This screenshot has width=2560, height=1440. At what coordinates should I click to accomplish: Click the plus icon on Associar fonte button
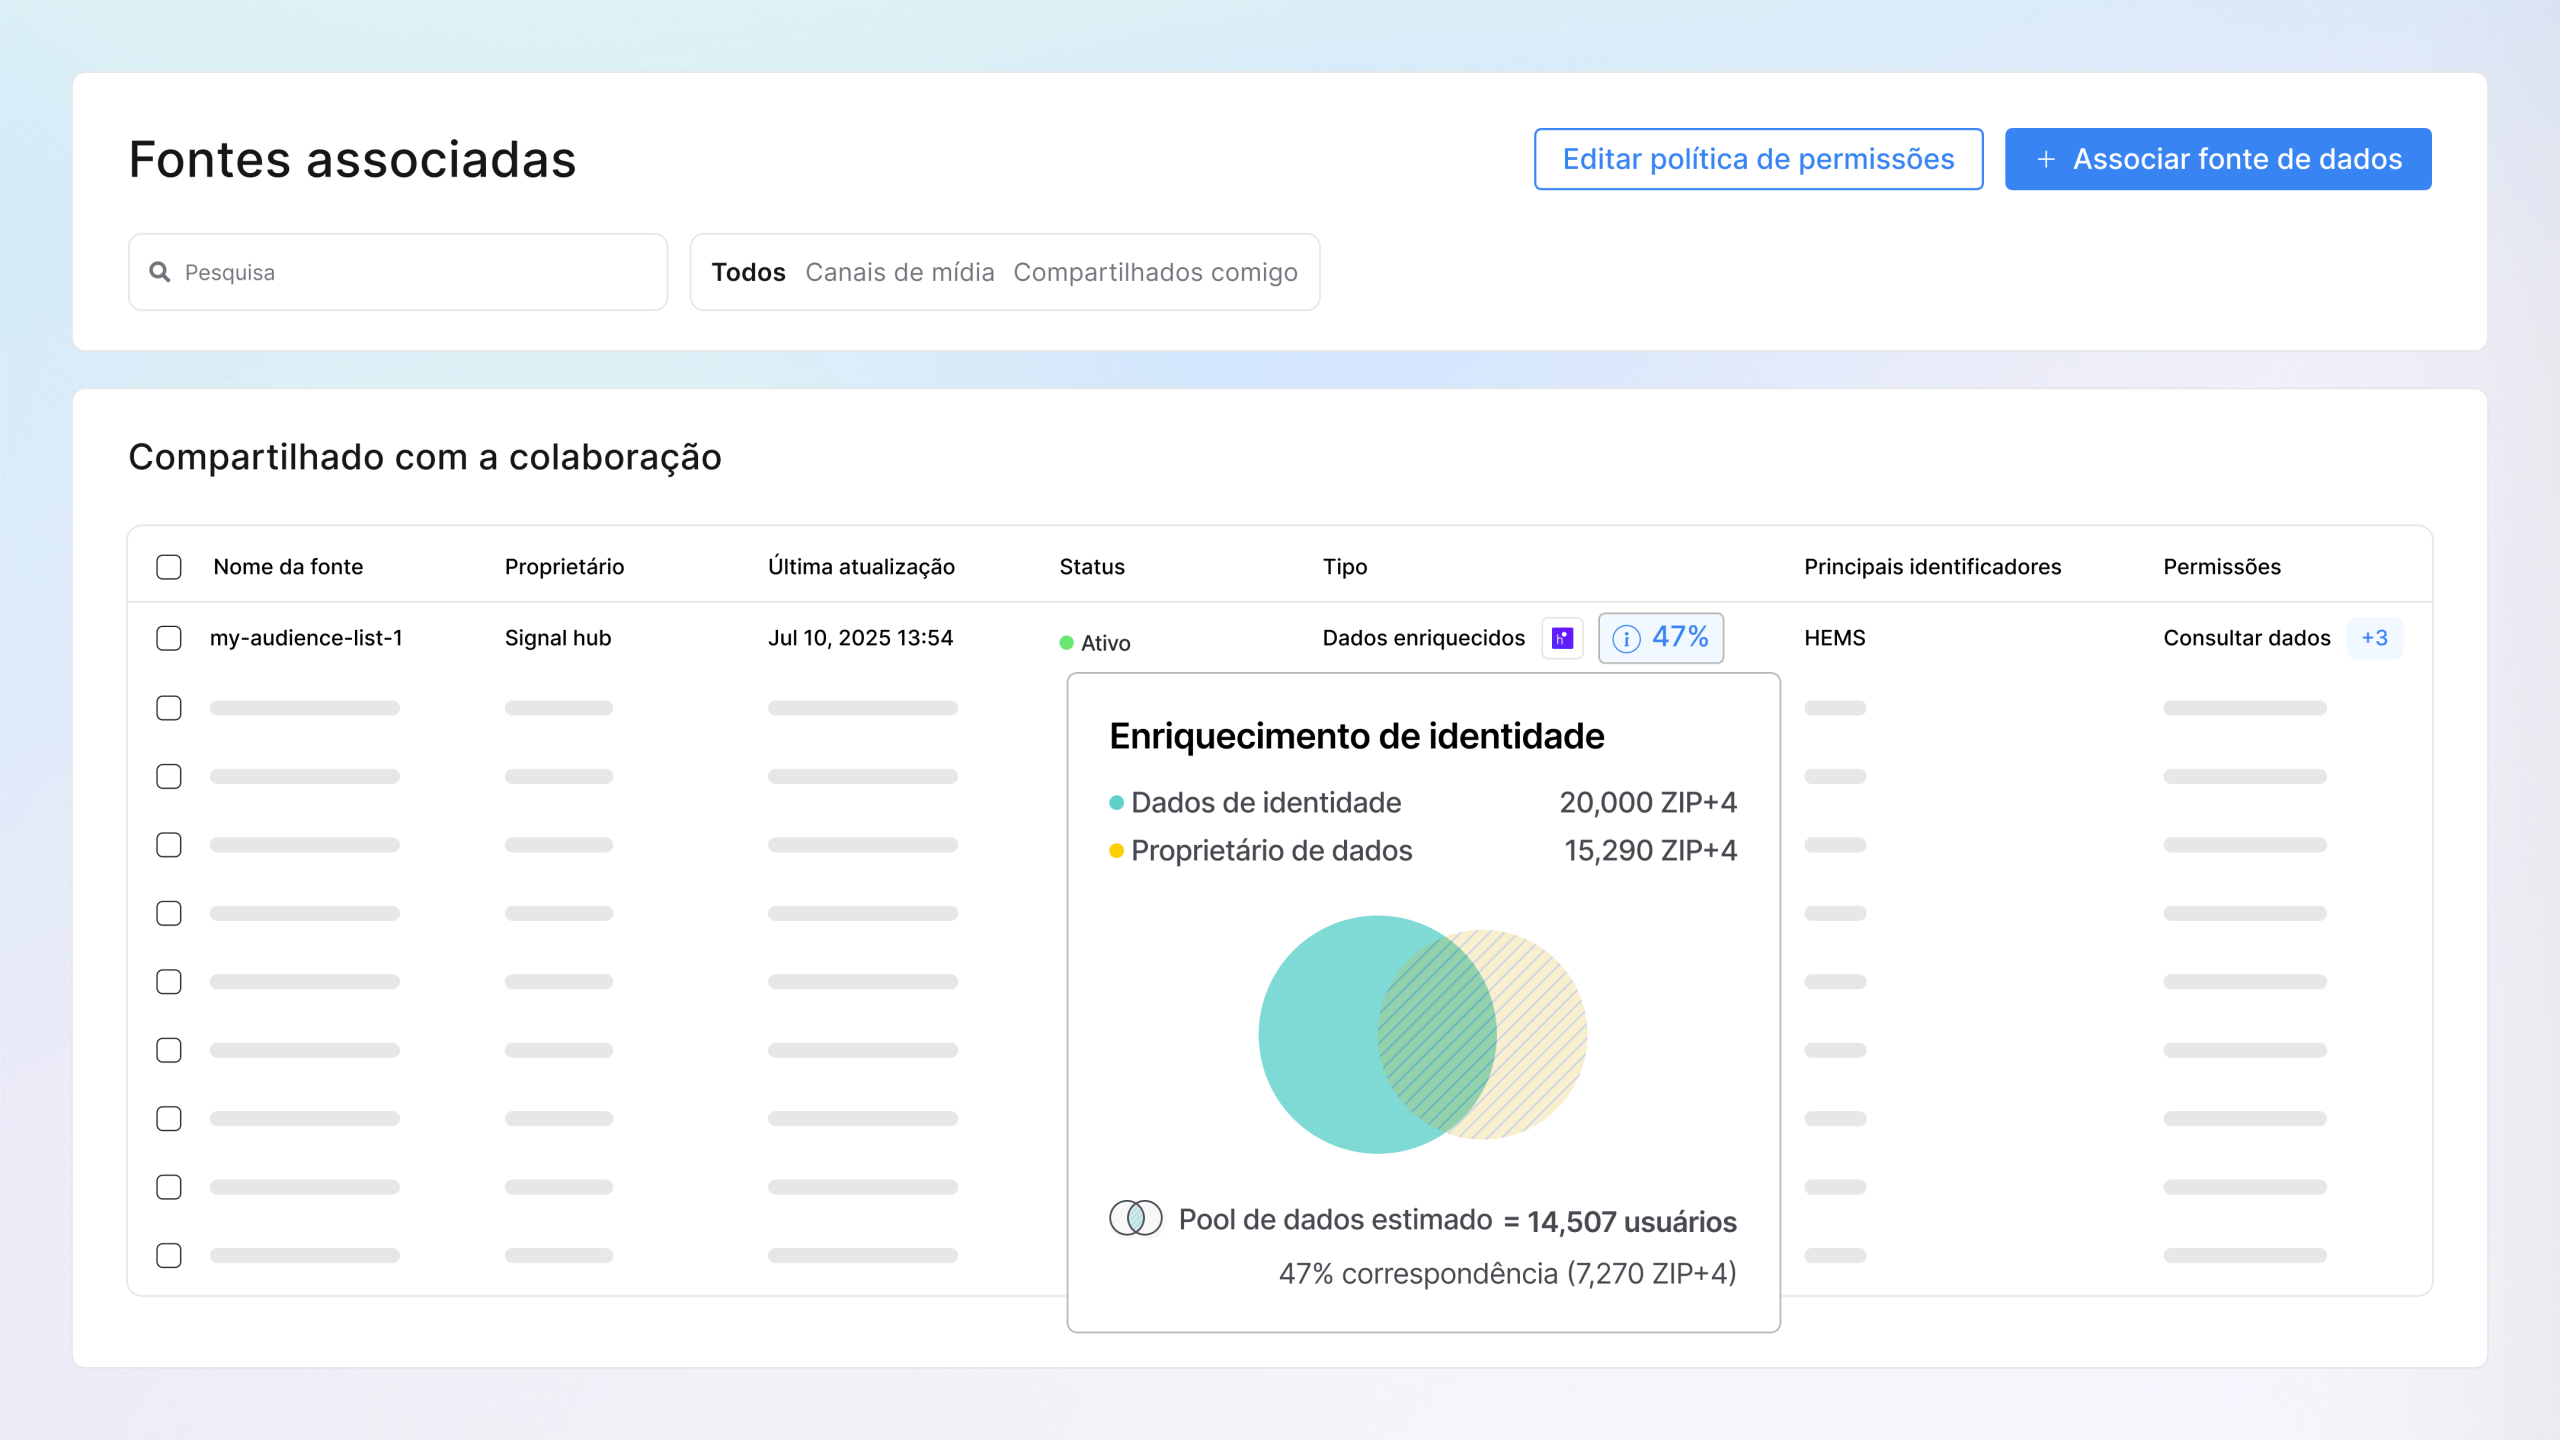(x=2046, y=159)
